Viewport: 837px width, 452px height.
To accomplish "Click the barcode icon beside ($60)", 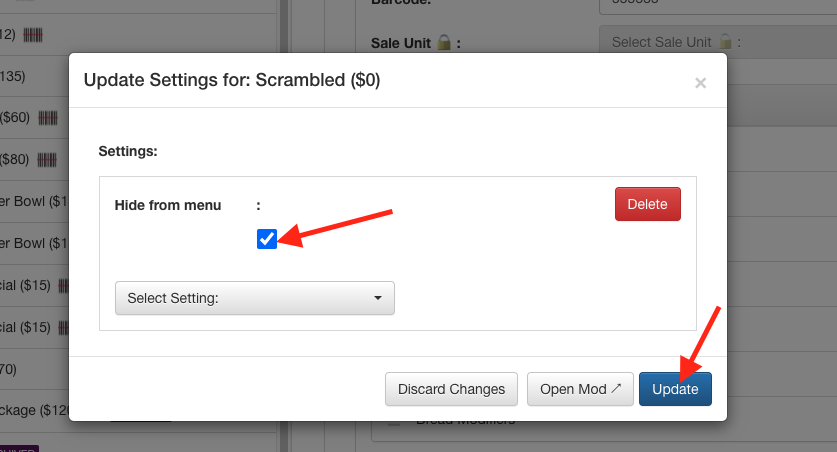I will (x=48, y=118).
